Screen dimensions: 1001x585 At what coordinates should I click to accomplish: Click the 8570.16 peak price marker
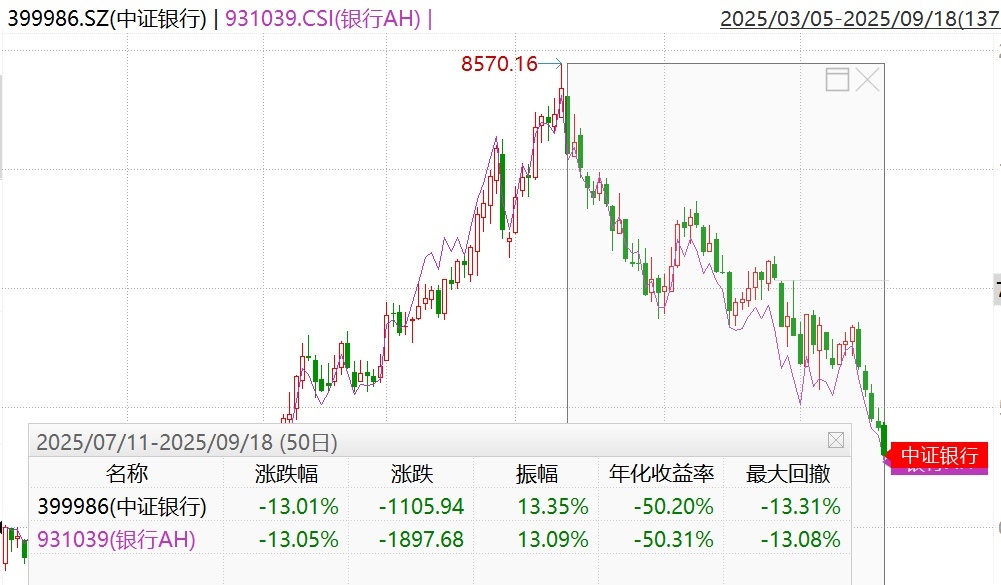pyautogui.click(x=498, y=64)
